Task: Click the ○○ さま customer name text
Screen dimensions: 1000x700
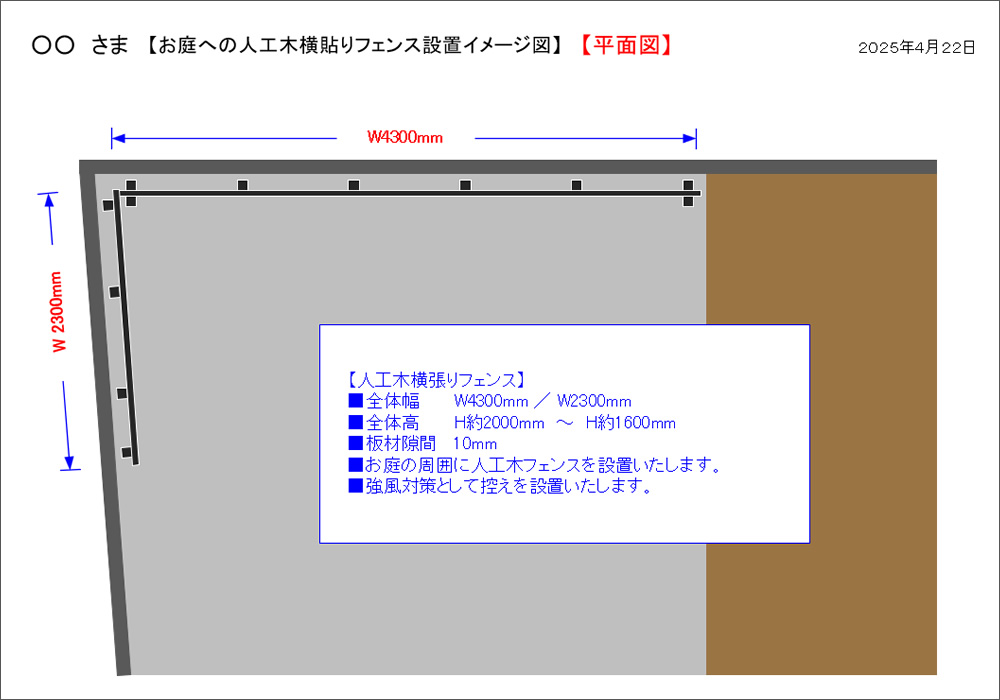Action: coord(80,45)
